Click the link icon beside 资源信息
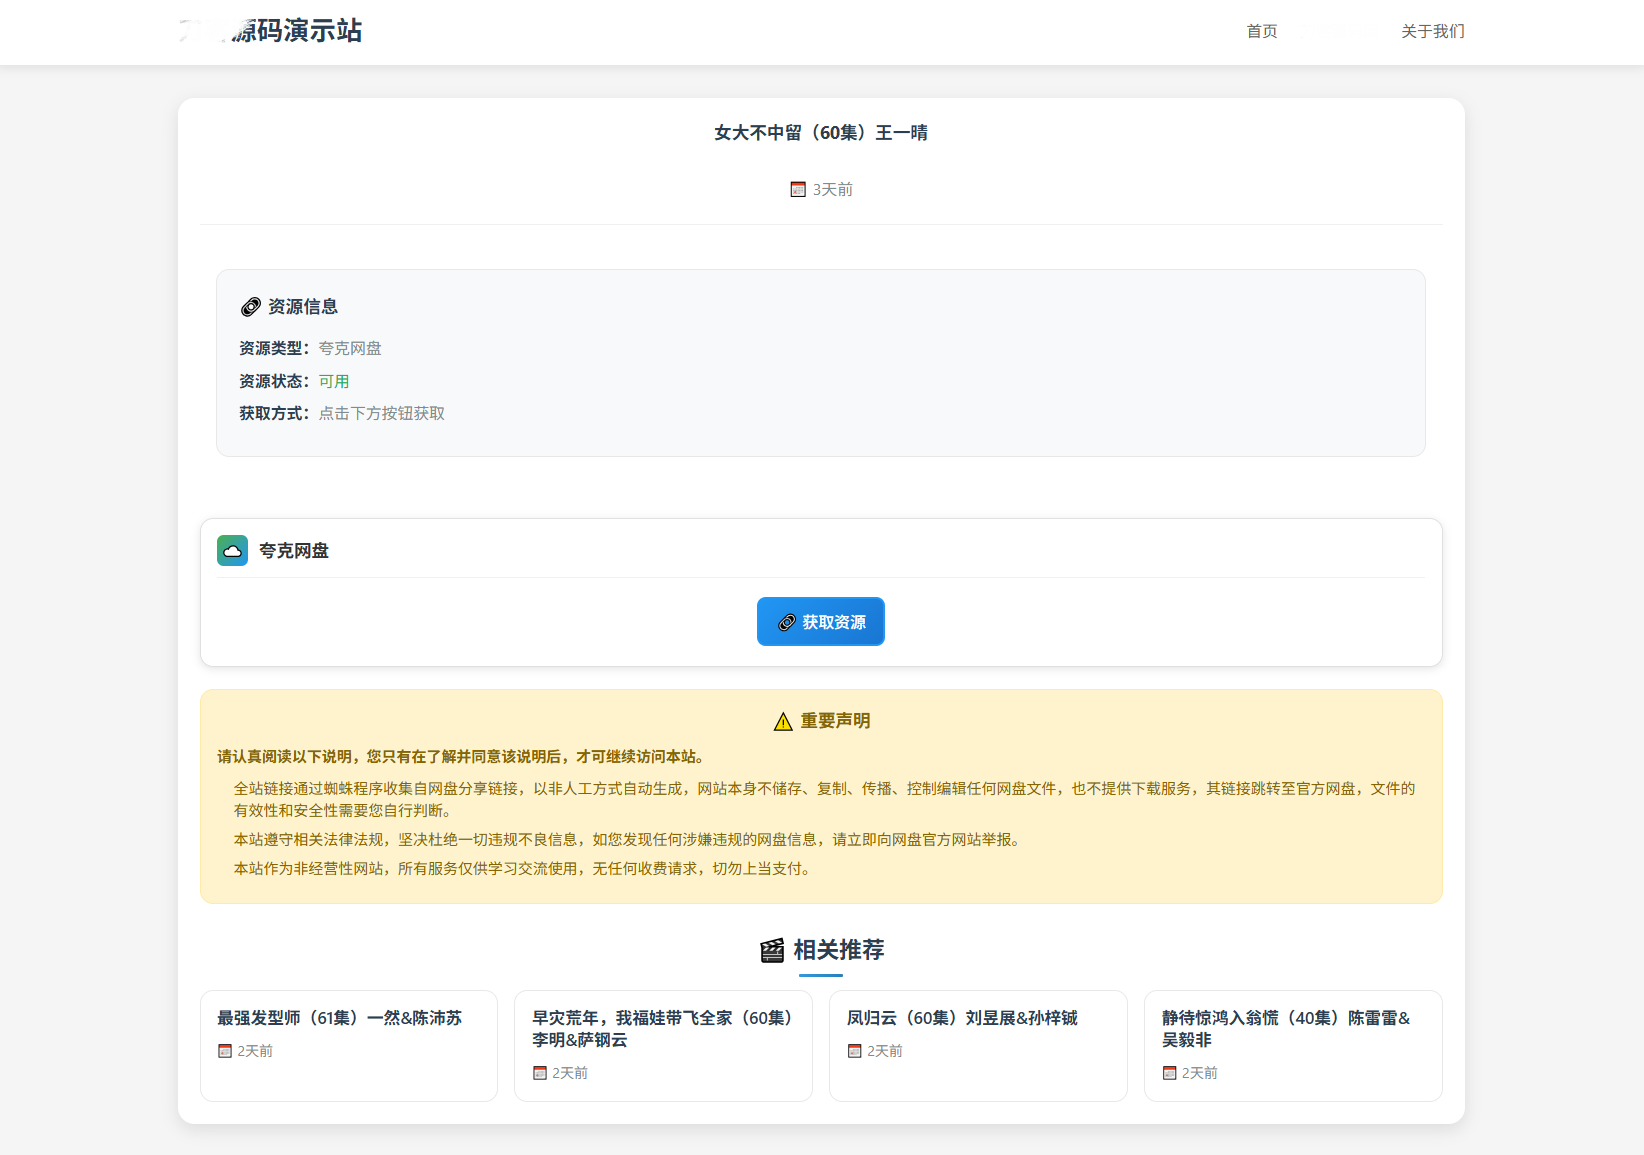 251,307
